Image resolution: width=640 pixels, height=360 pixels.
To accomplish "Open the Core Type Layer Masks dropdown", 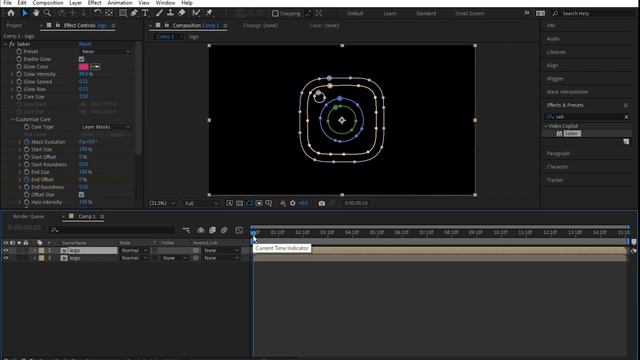I will point(105,127).
